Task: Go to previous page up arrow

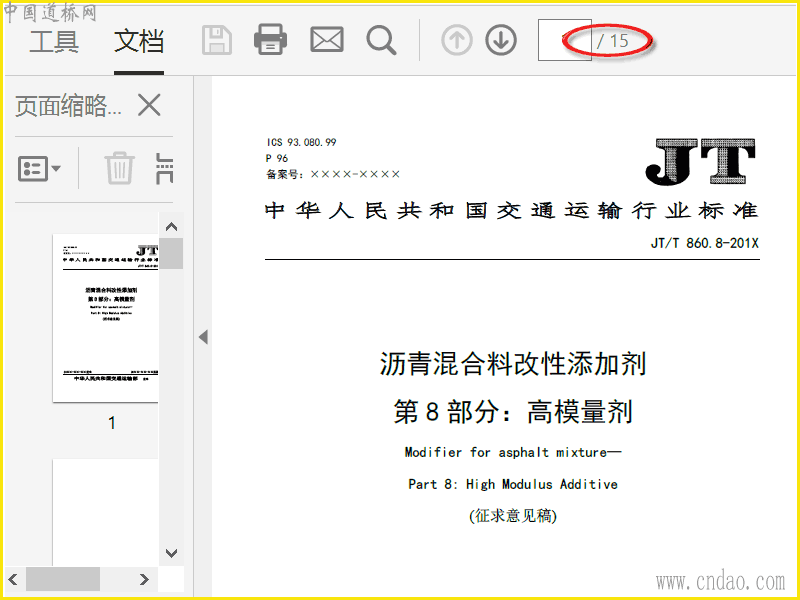Action: pos(457,40)
